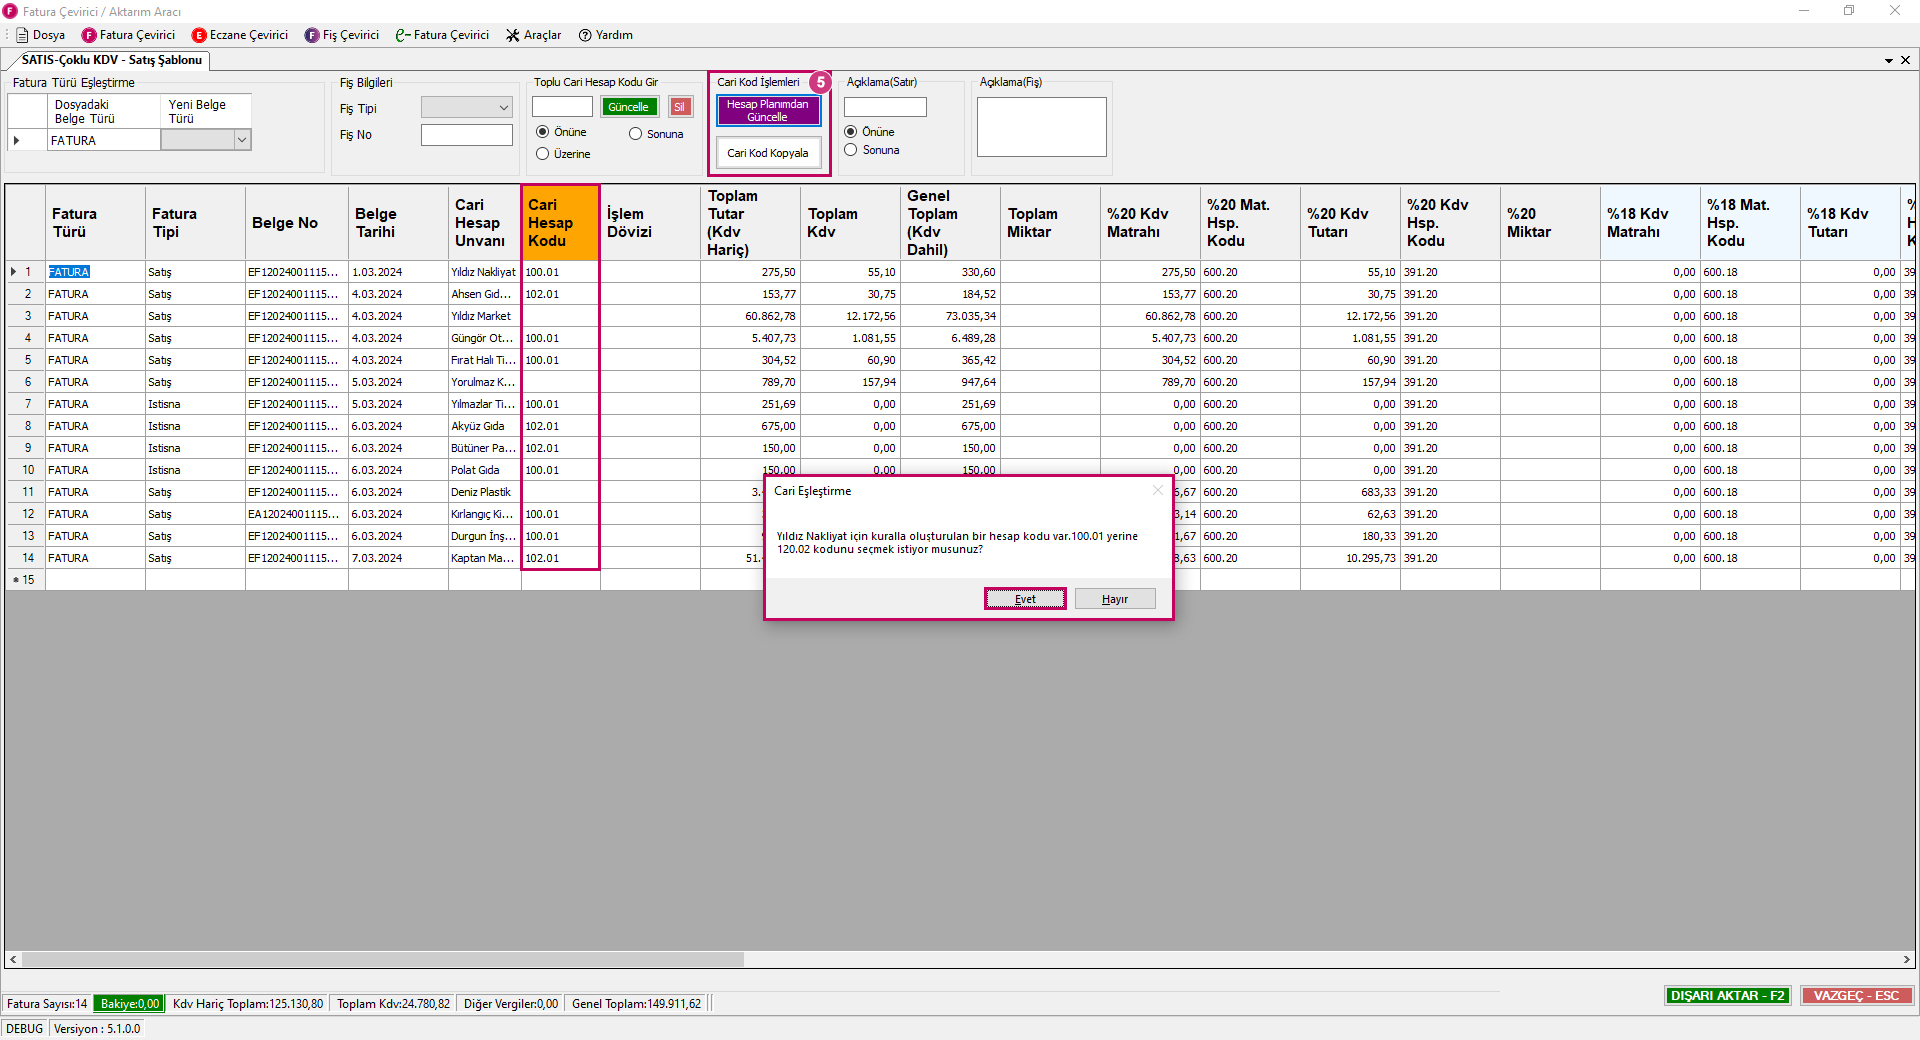Click the Cari Kod Kopyala button

click(768, 153)
